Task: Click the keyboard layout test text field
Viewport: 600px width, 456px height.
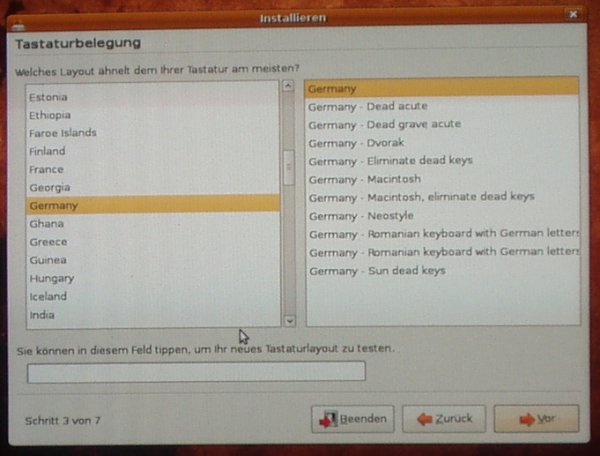Action: tap(196, 372)
